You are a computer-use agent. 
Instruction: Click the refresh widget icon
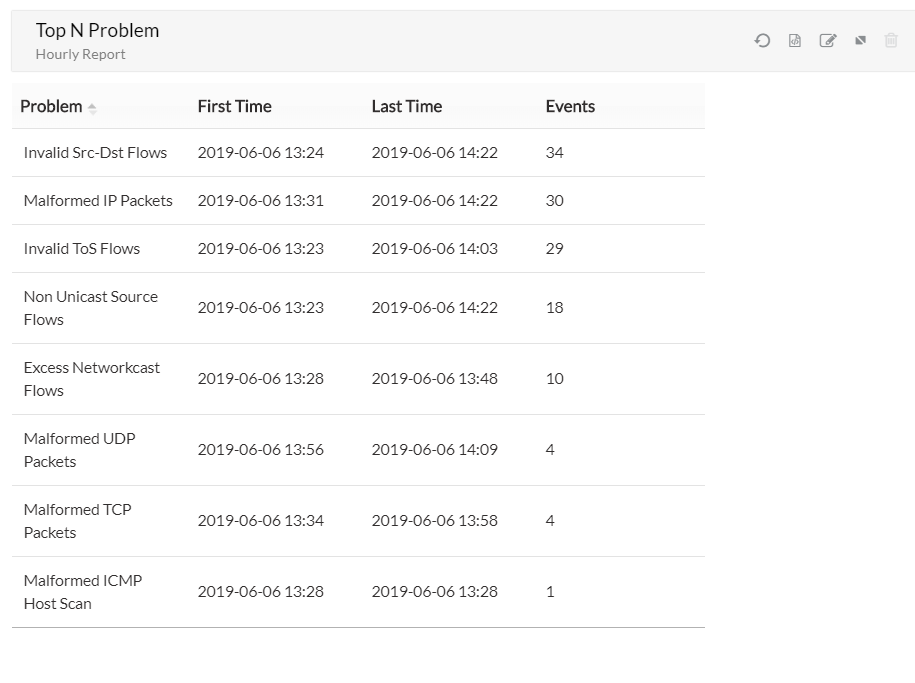pos(762,41)
